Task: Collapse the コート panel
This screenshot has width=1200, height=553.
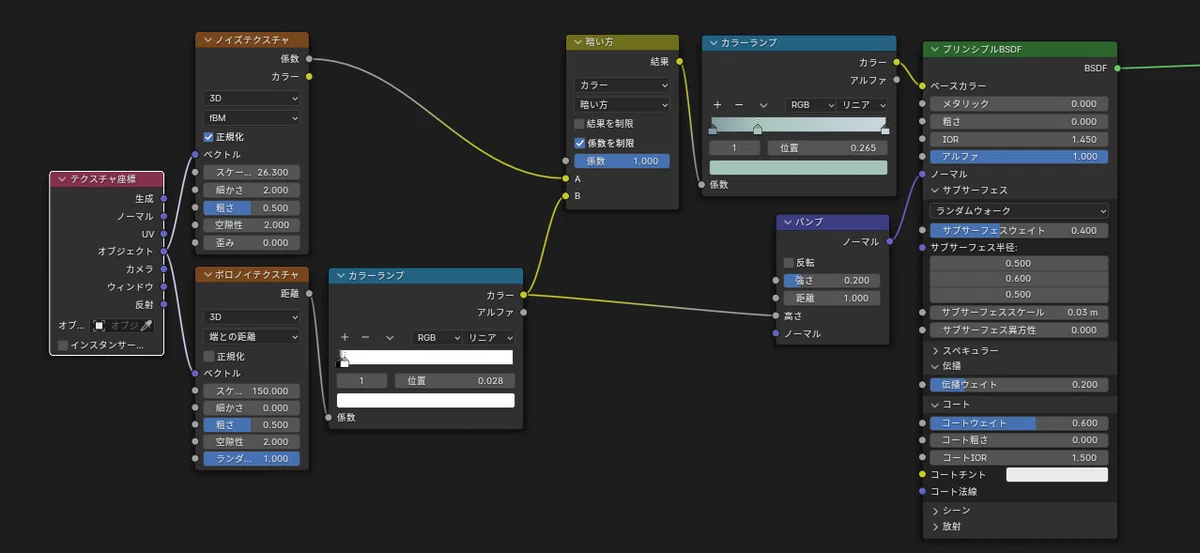Action: coord(935,404)
